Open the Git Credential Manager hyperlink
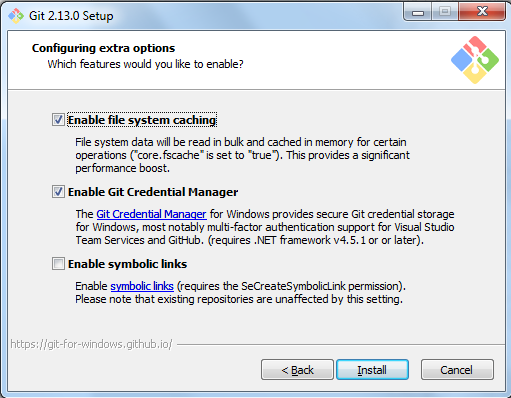This screenshot has height=398, width=511. coord(151,214)
